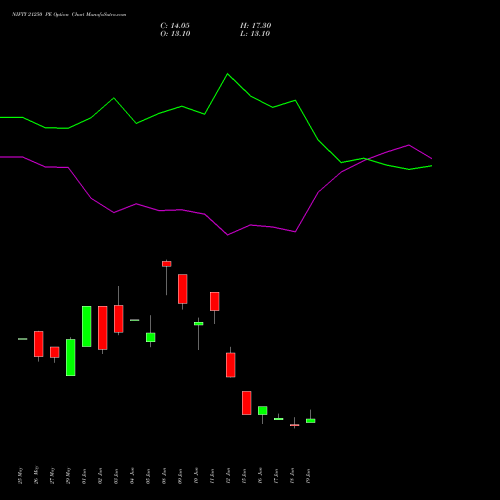Viewport: 500px width, 500px height.
Task: Select the red candle above 12 Jun
Action: [x=231, y=365]
